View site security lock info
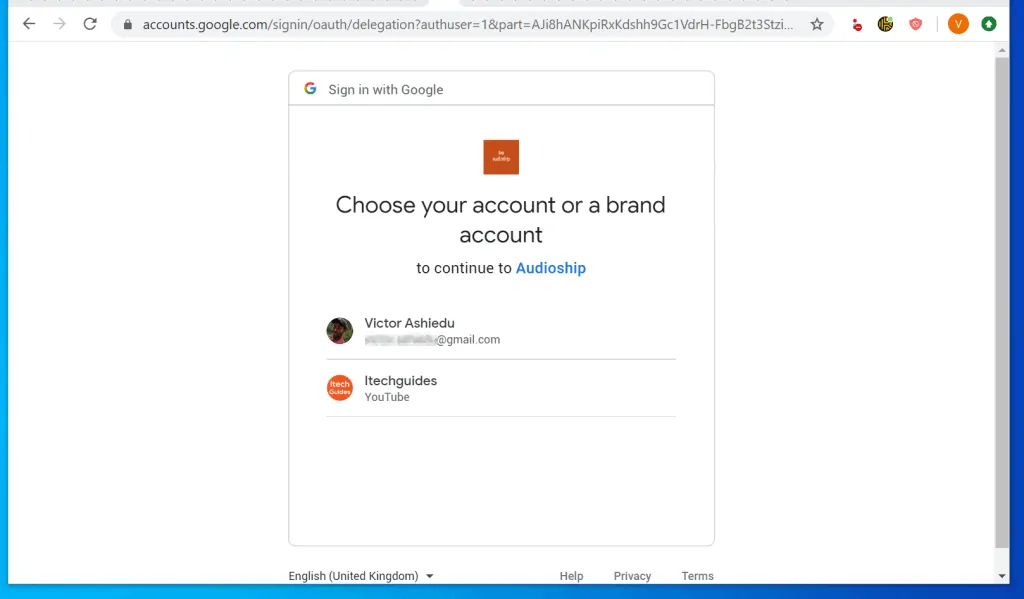The width and height of the screenshot is (1024, 599). (128, 25)
